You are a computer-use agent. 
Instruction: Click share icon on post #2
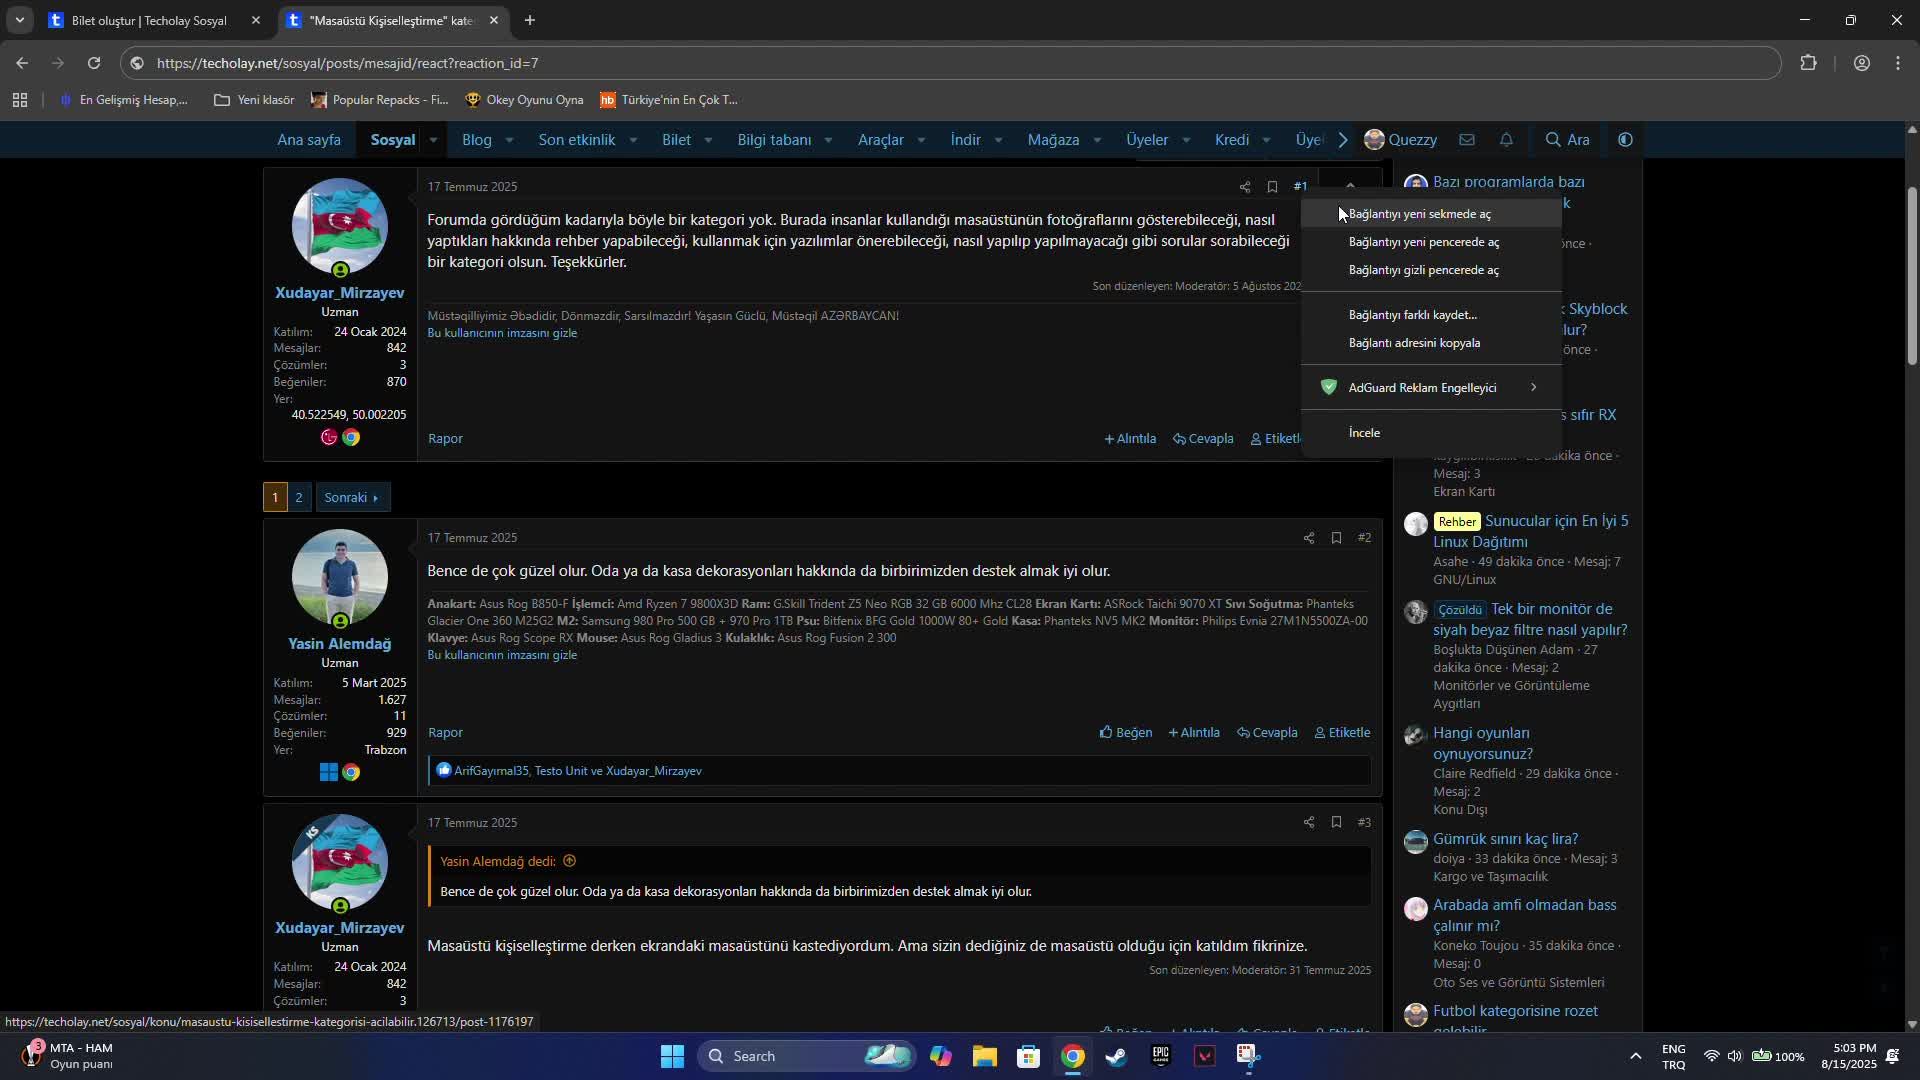(x=1308, y=538)
